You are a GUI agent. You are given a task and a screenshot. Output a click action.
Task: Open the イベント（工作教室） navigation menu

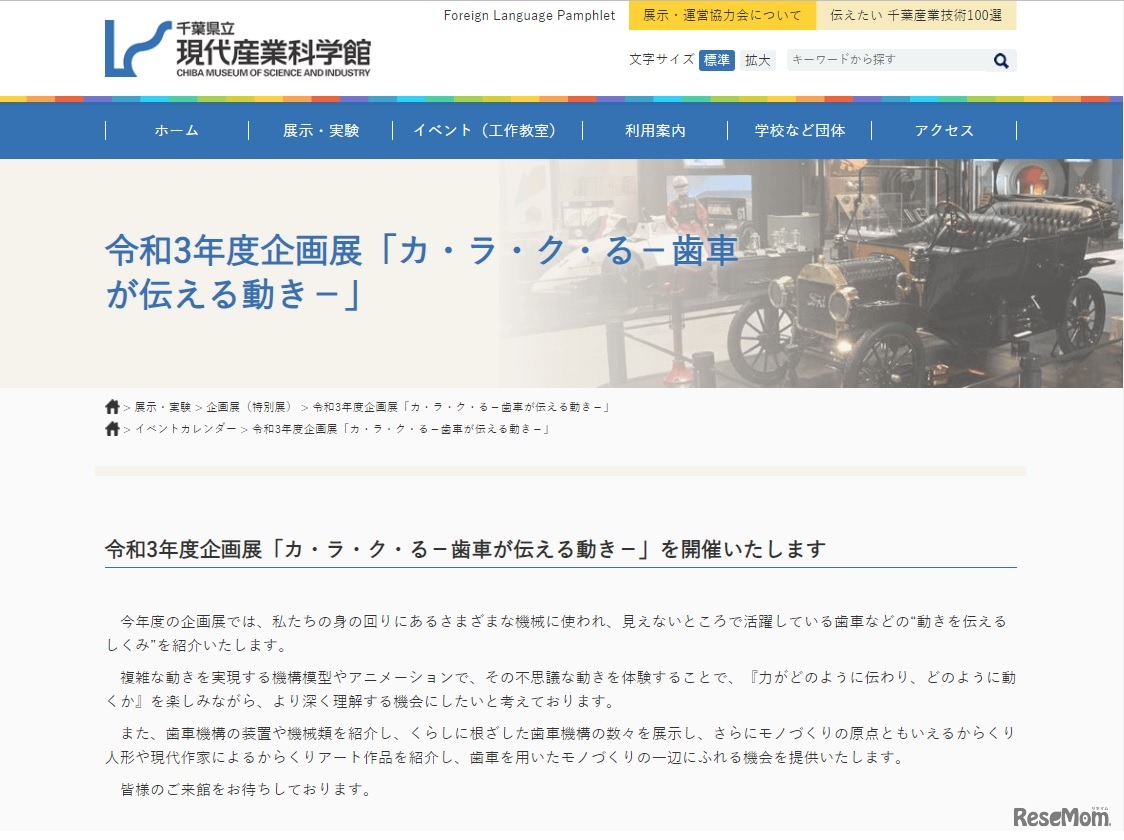487,130
